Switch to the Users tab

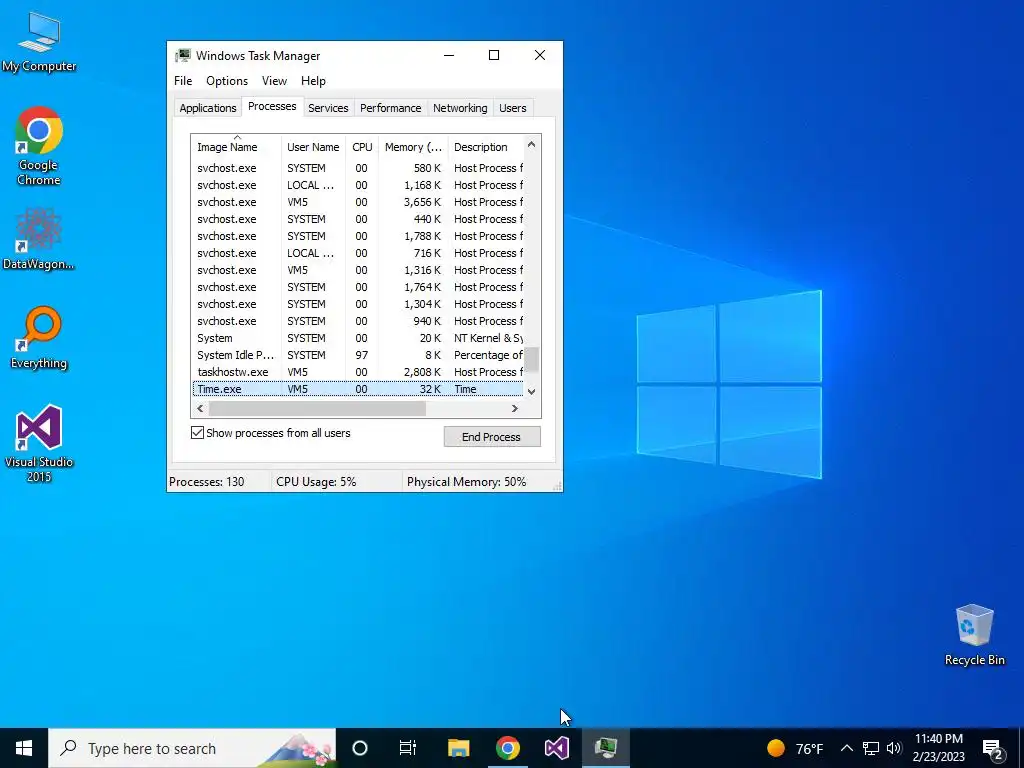[x=513, y=108]
